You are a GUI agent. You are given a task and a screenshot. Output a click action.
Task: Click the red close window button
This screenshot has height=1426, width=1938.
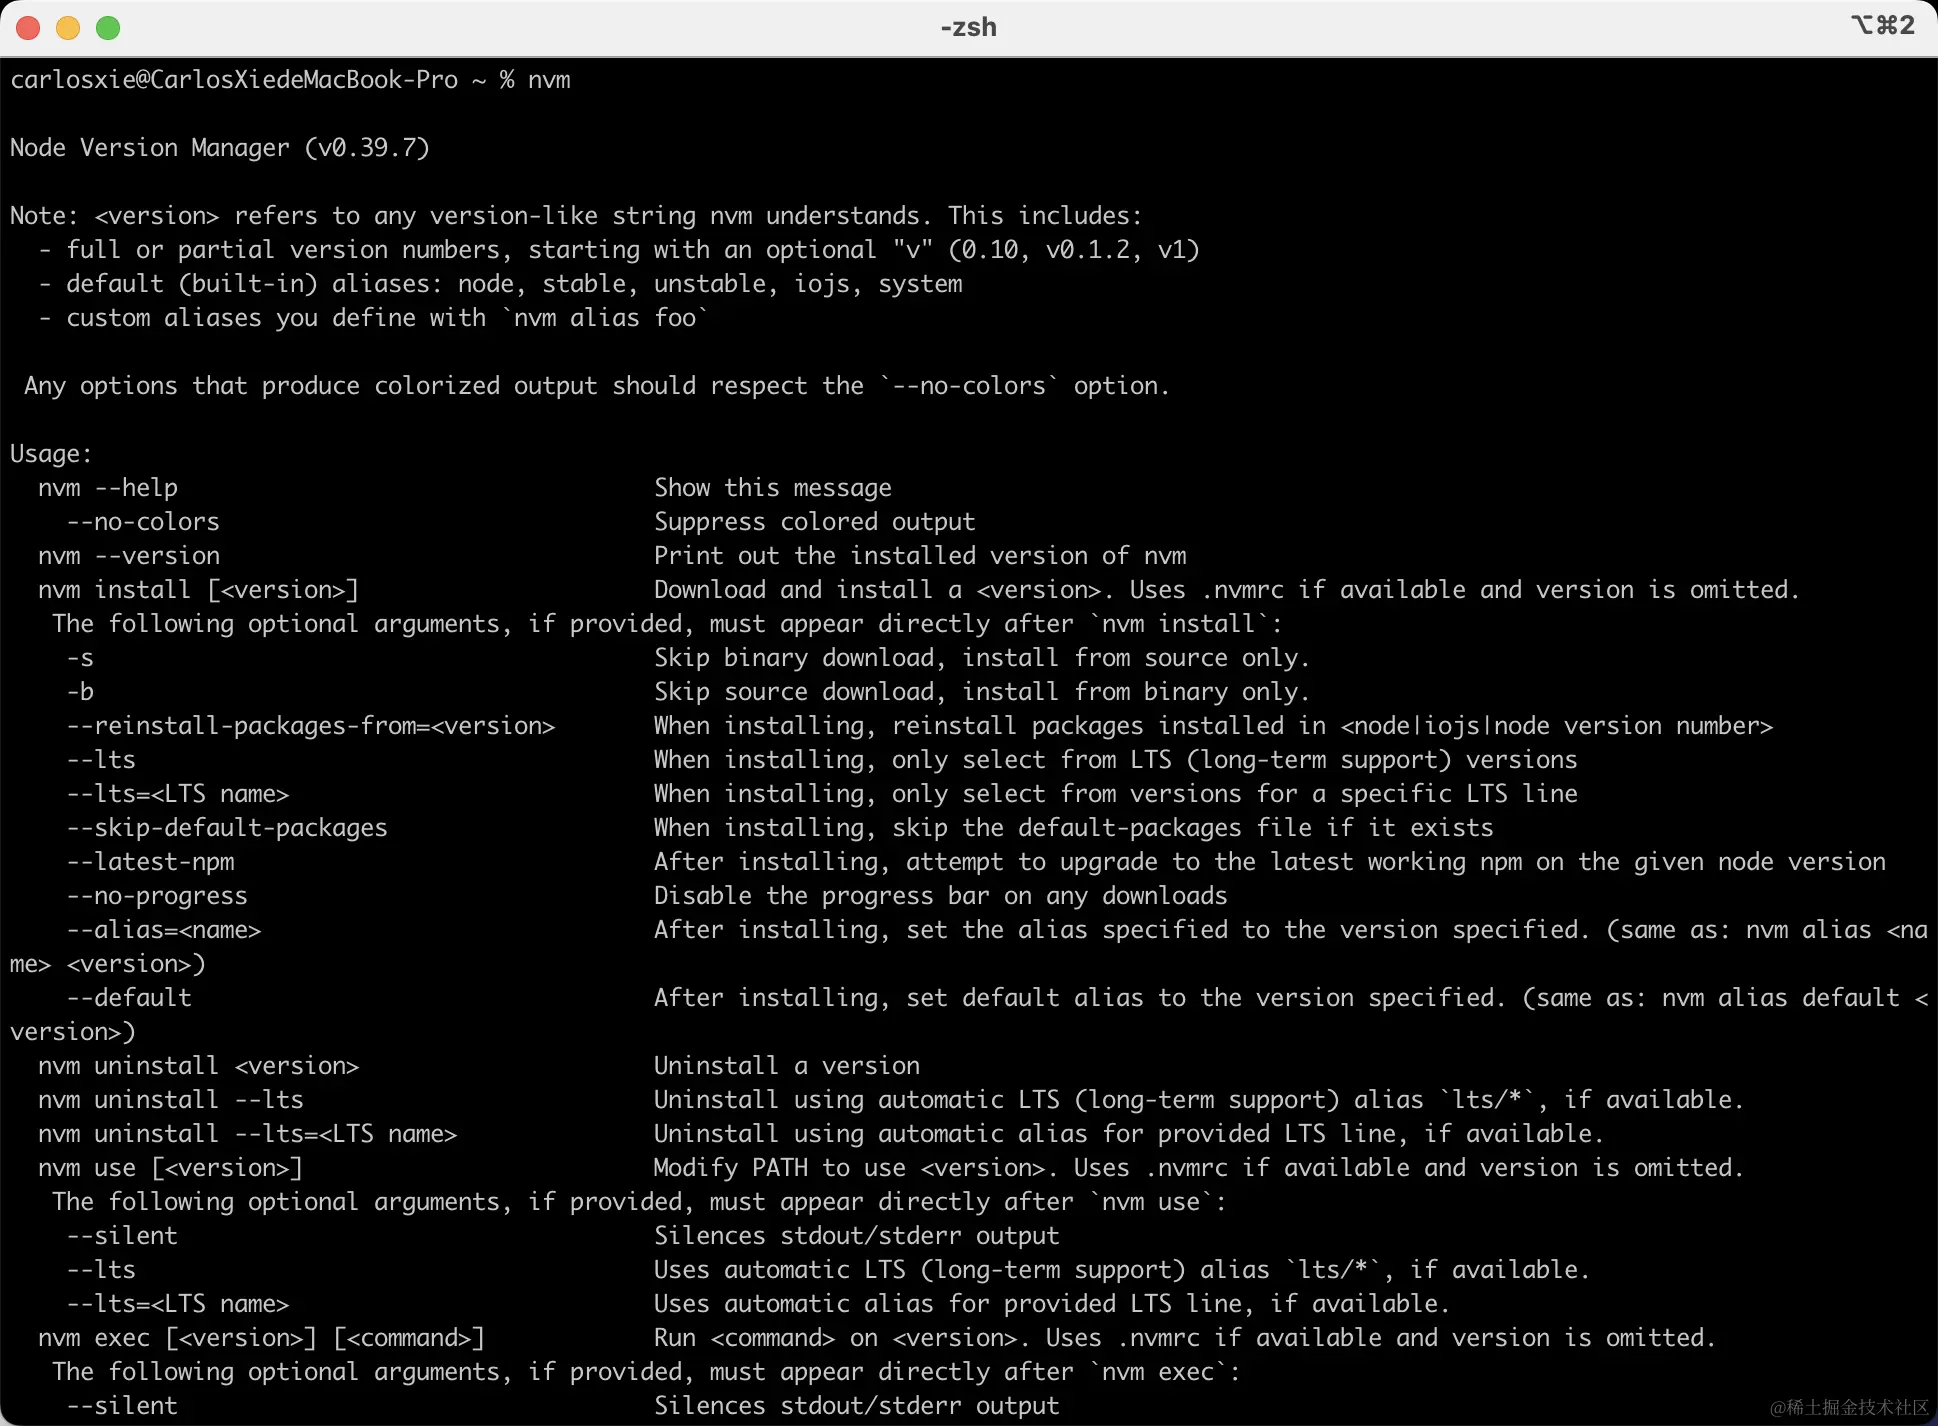pyautogui.click(x=28, y=28)
